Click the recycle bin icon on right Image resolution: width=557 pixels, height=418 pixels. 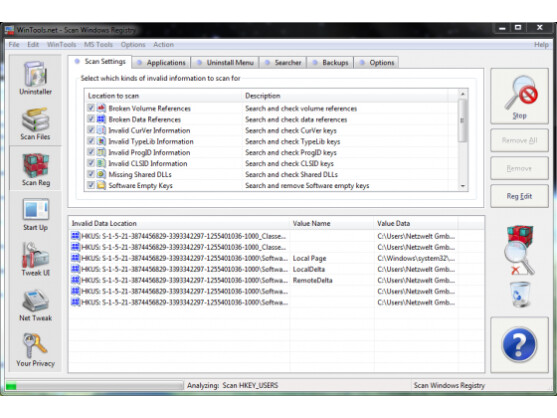(520, 294)
